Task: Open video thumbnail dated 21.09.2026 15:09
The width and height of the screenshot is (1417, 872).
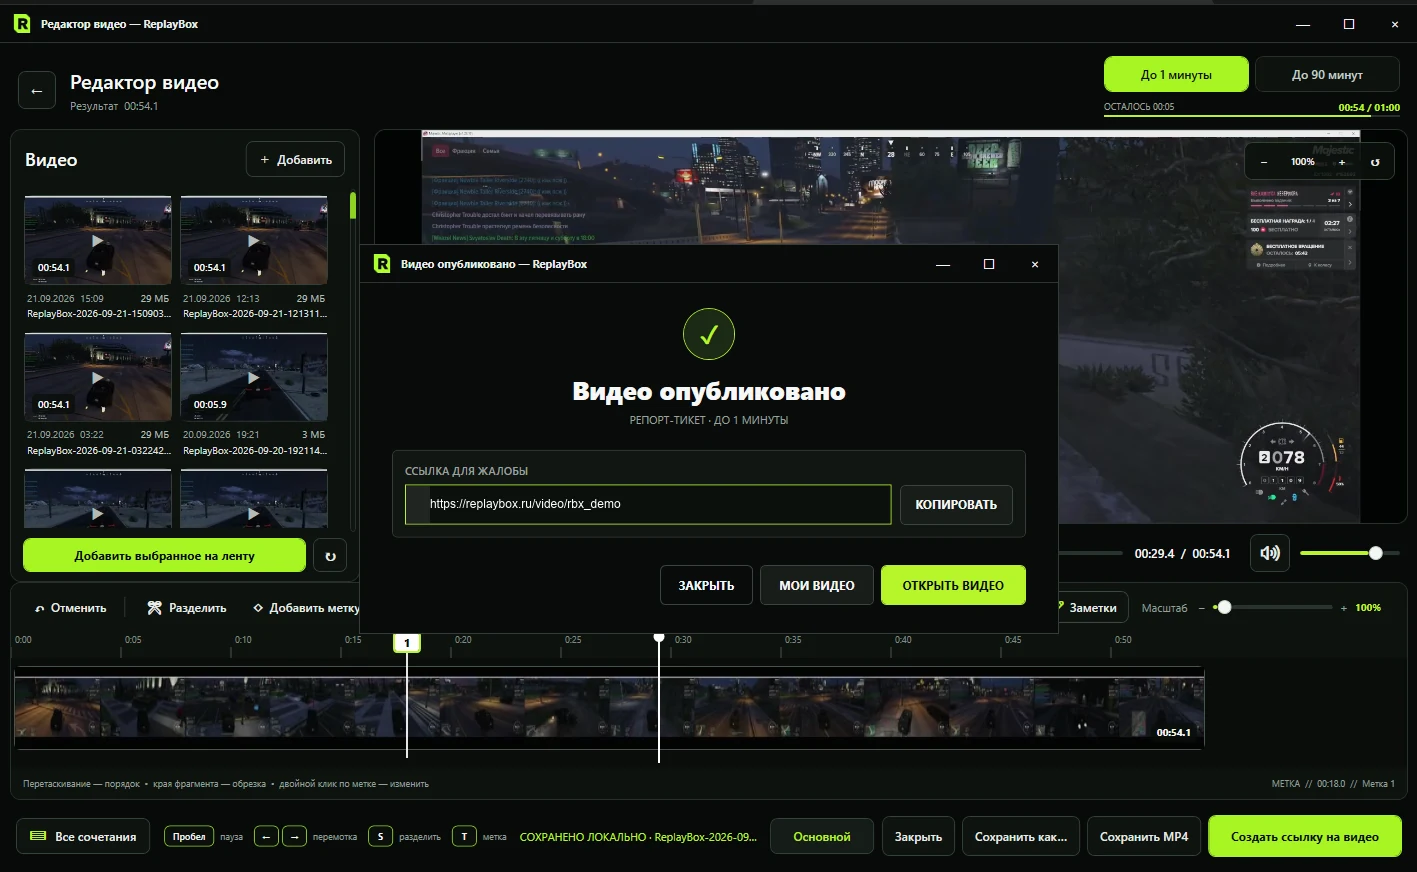Action: pyautogui.click(x=98, y=240)
